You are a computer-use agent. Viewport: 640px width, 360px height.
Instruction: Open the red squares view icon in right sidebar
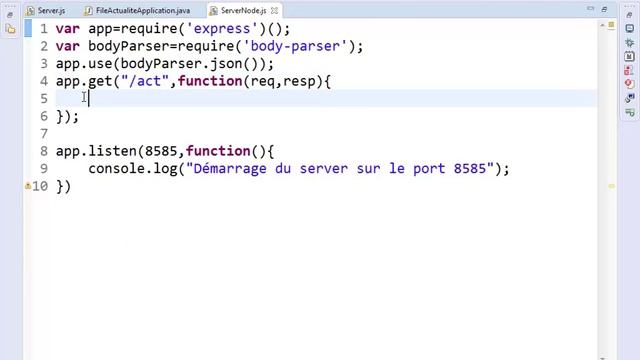coord(629,70)
